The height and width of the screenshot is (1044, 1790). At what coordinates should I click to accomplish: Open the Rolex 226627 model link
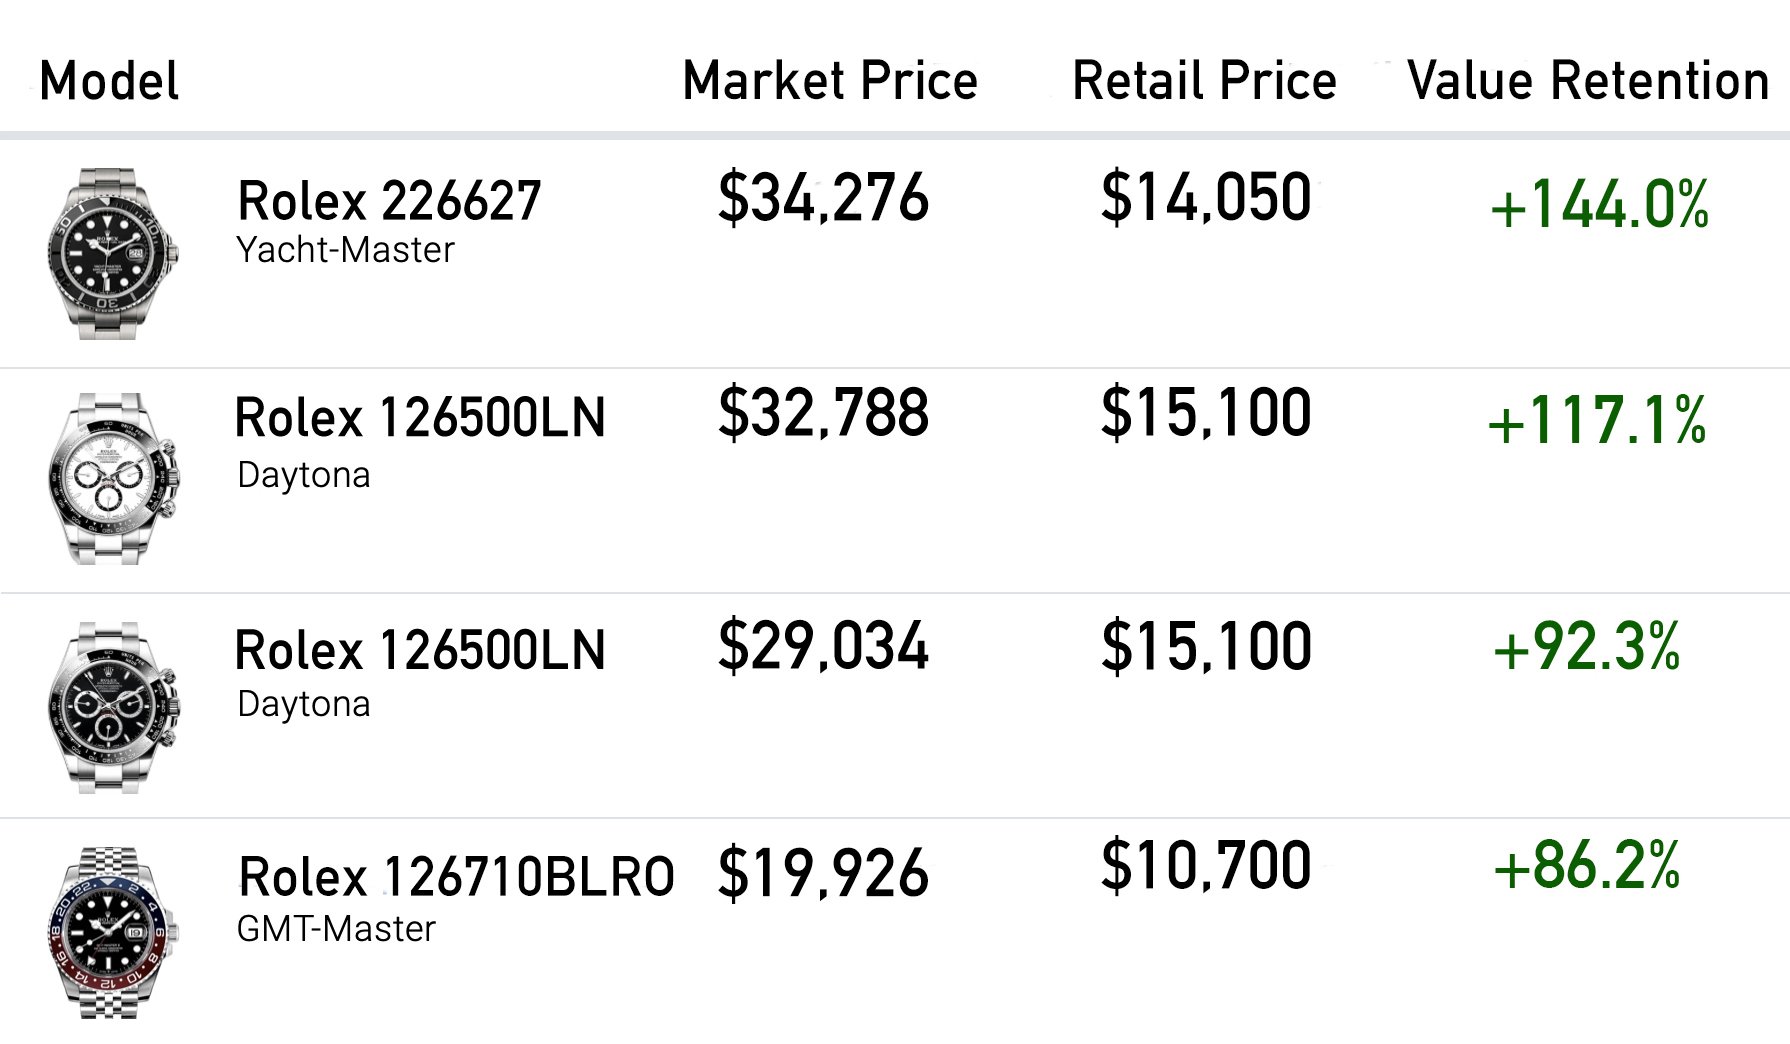pyautogui.click(x=389, y=201)
